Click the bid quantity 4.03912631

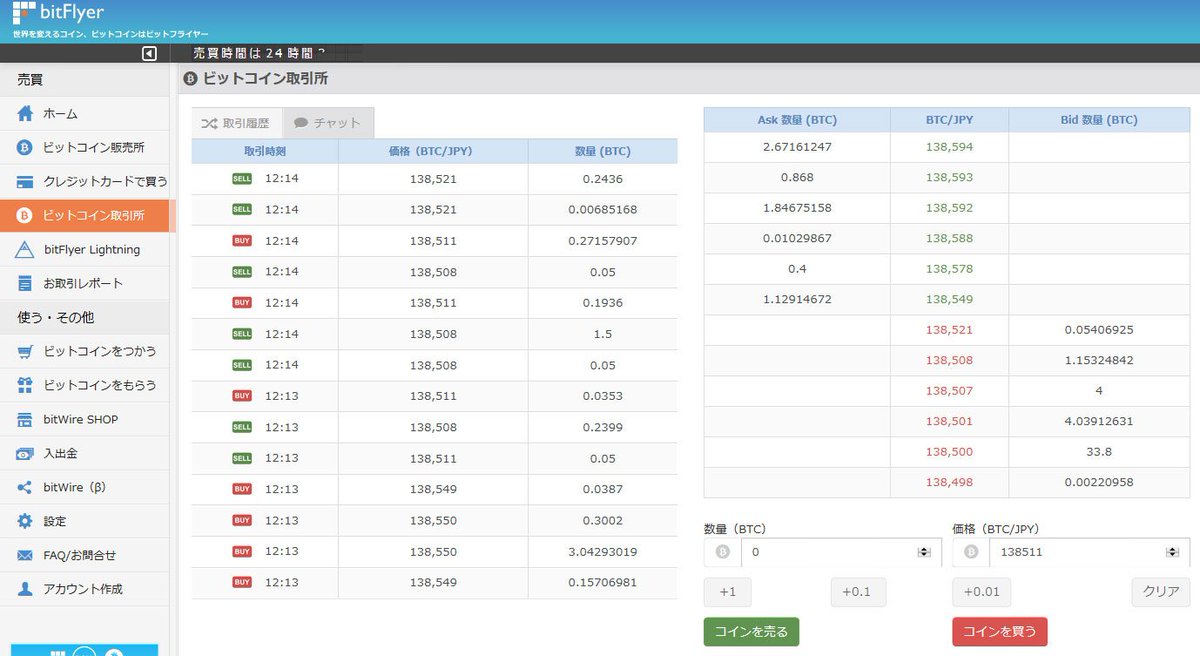(1099, 421)
